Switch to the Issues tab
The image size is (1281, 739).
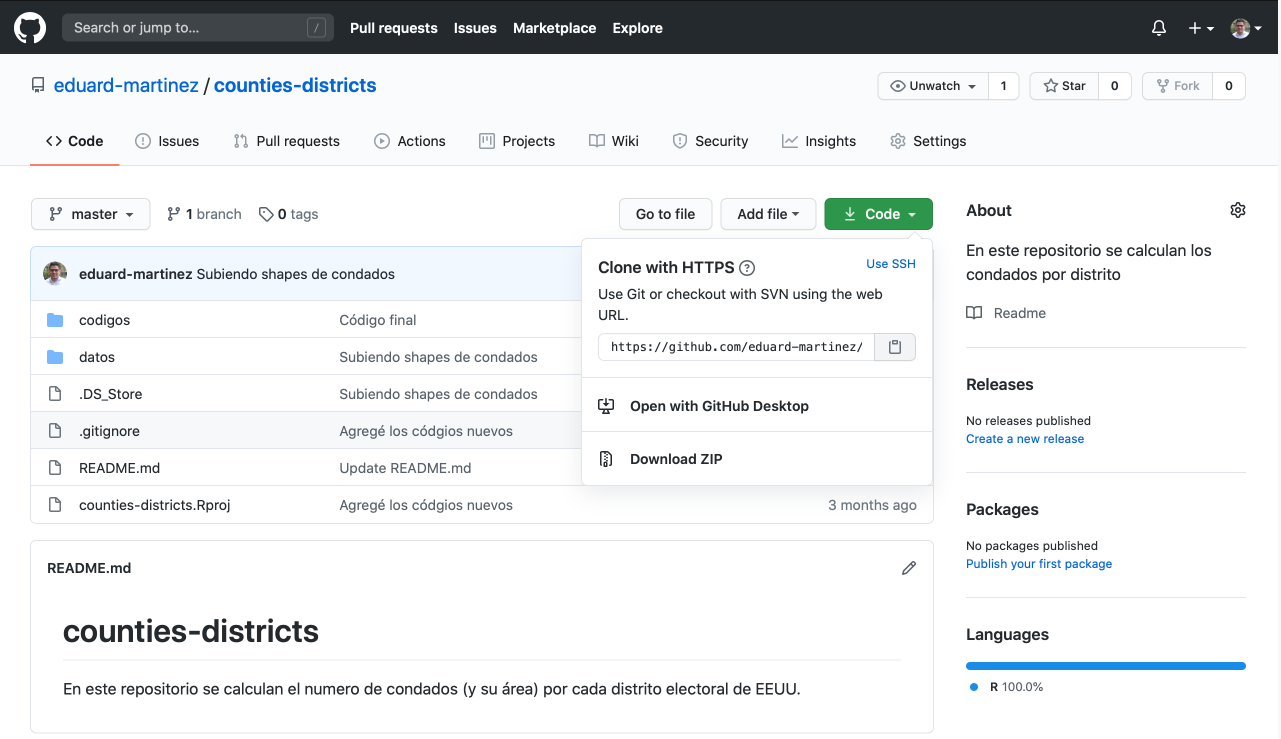pyautogui.click(x=167, y=141)
